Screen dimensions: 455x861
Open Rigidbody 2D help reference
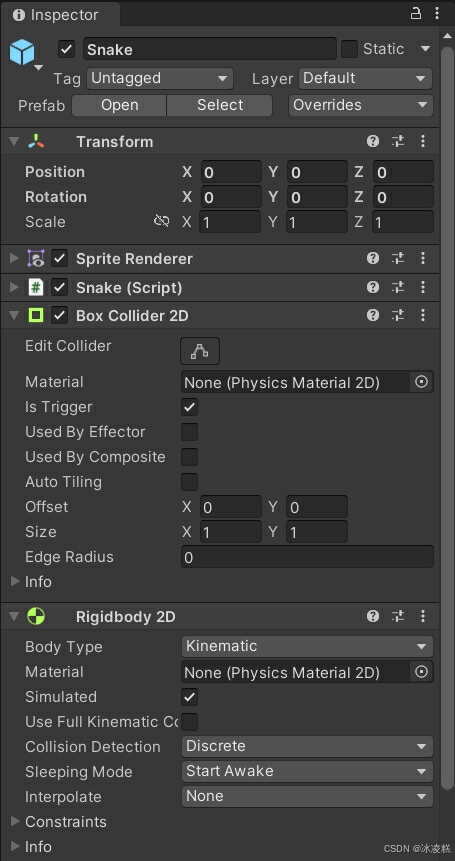373,617
